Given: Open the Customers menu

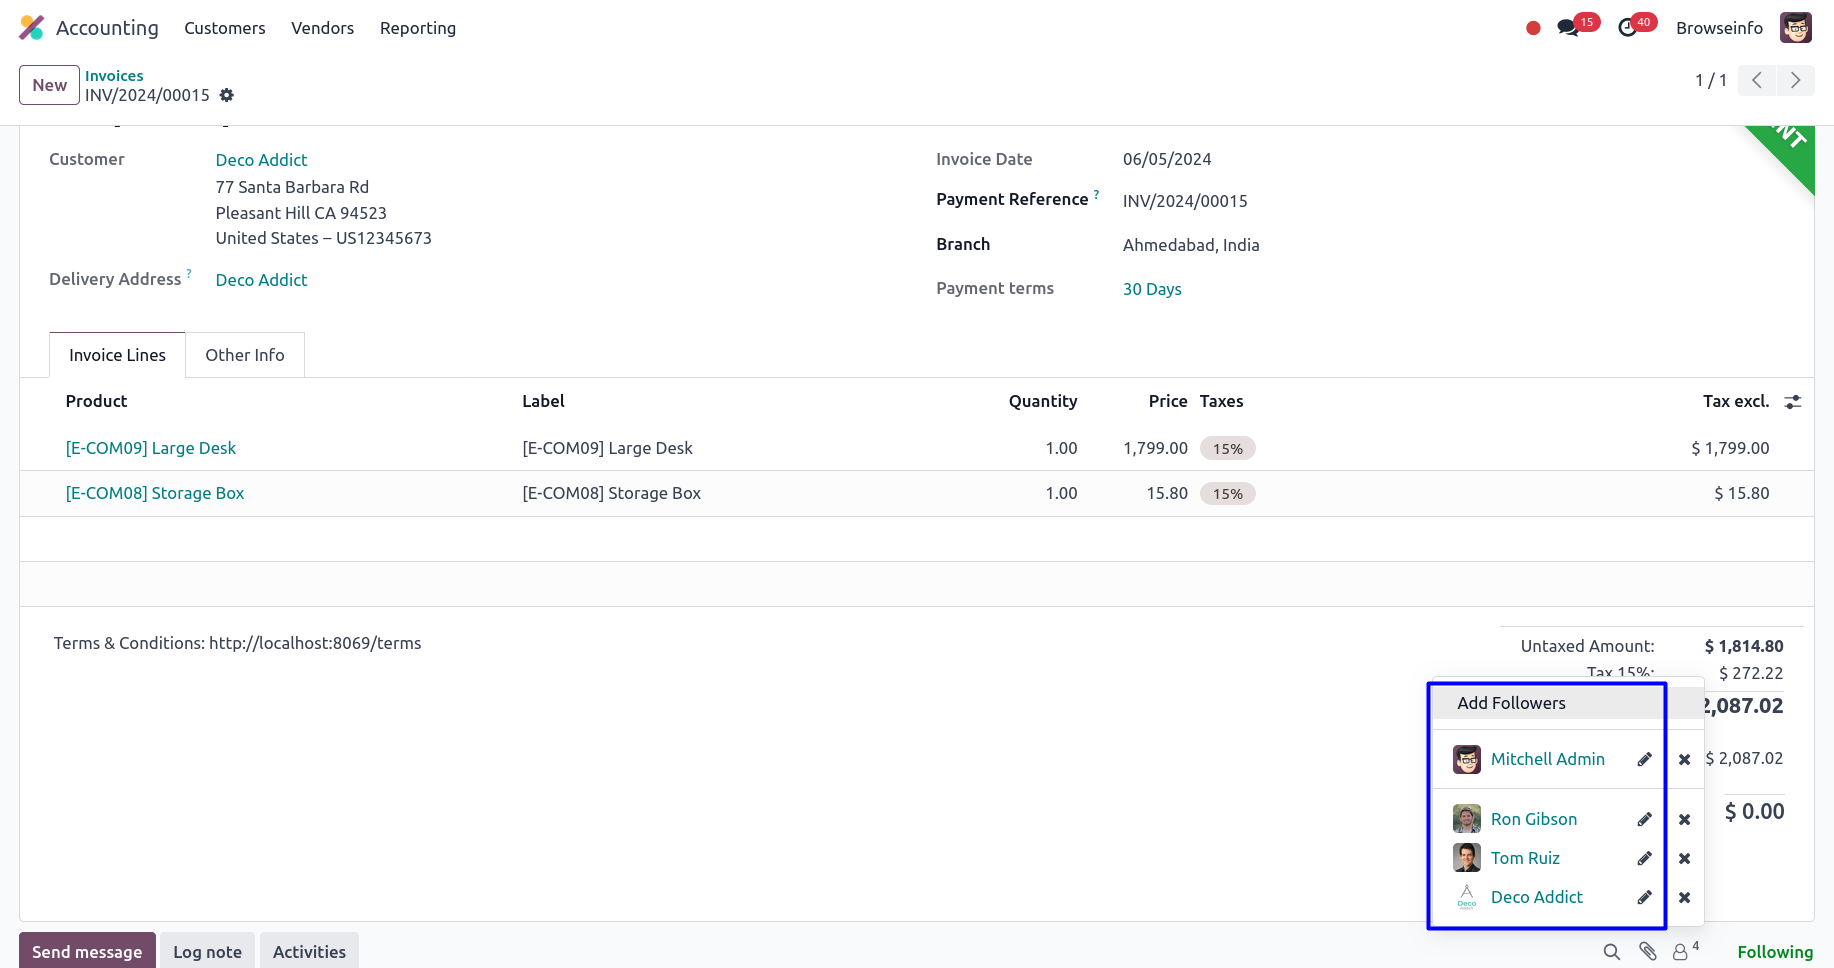Looking at the screenshot, I should 225,28.
